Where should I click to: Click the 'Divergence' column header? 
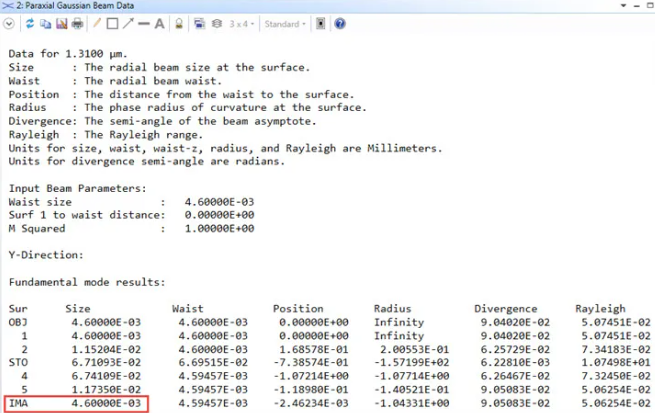point(505,309)
